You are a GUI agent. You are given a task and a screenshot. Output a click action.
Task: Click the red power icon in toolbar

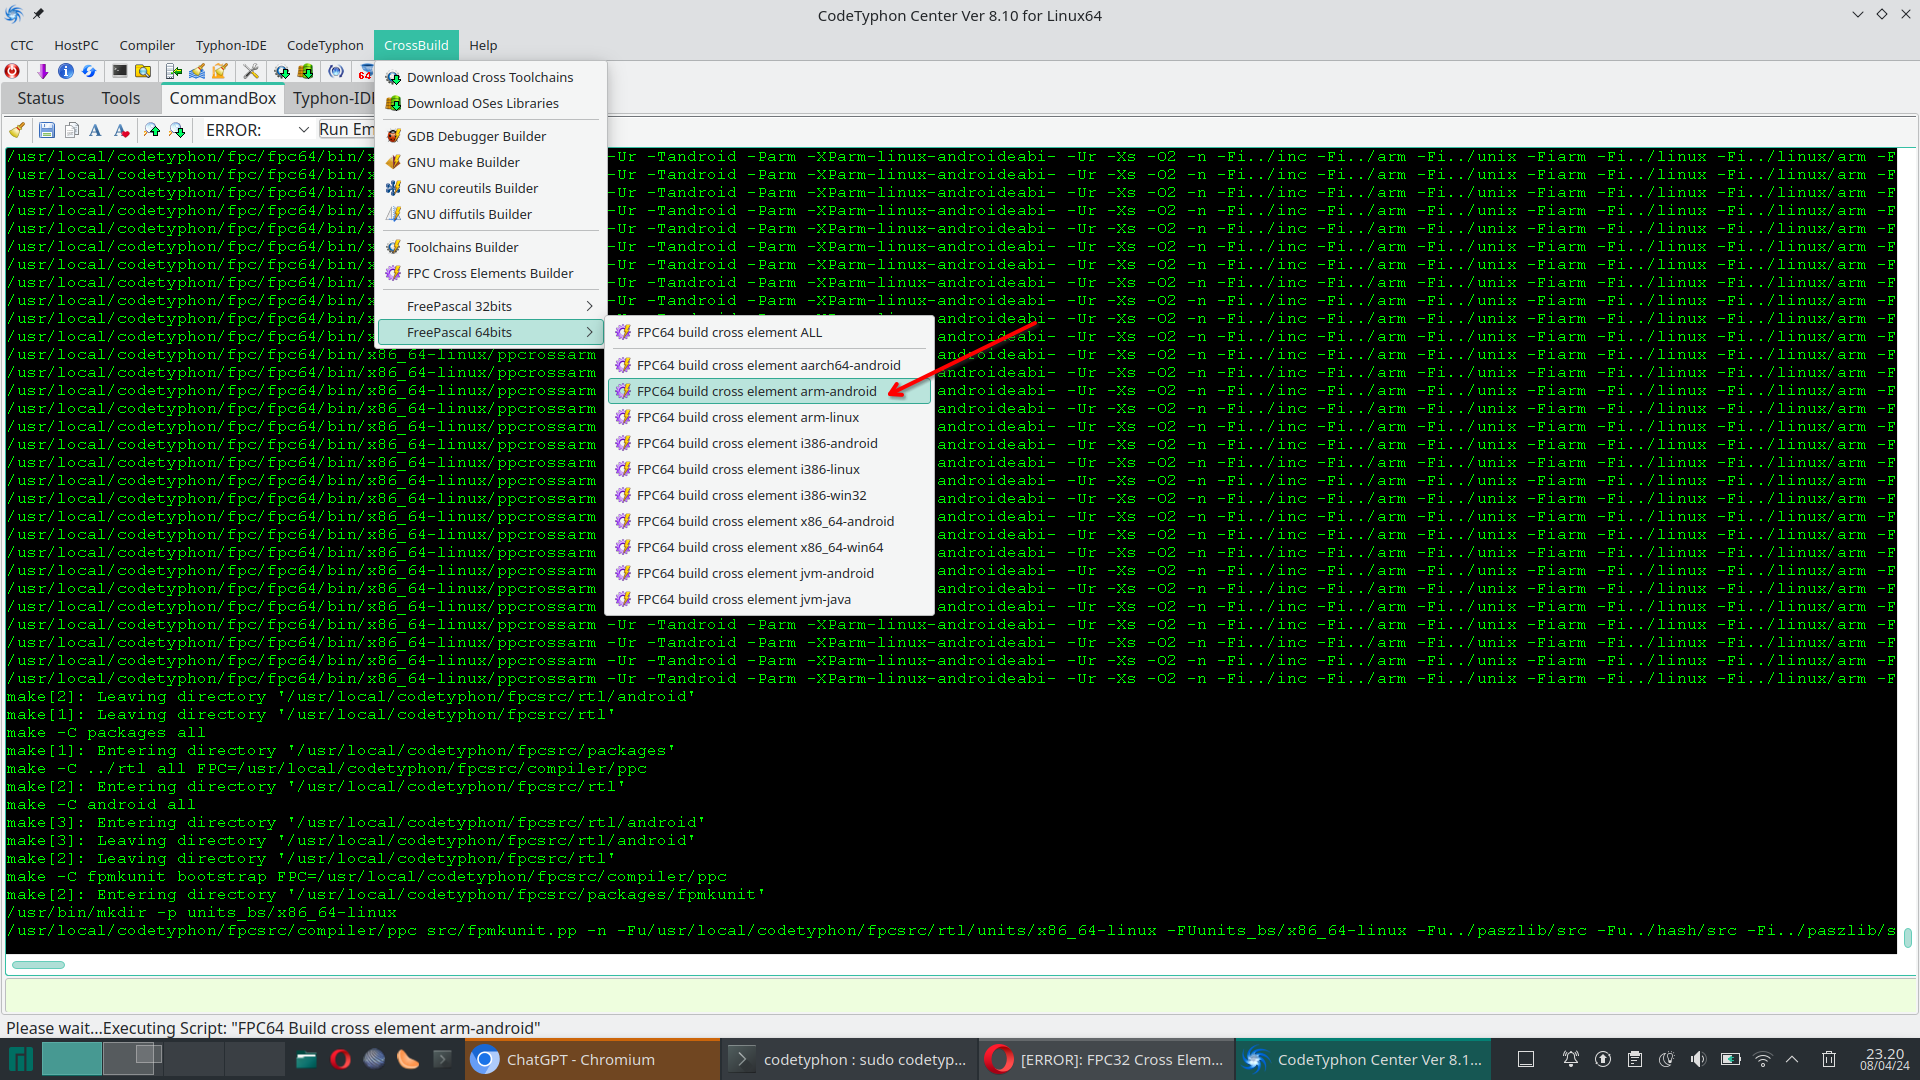[x=12, y=71]
